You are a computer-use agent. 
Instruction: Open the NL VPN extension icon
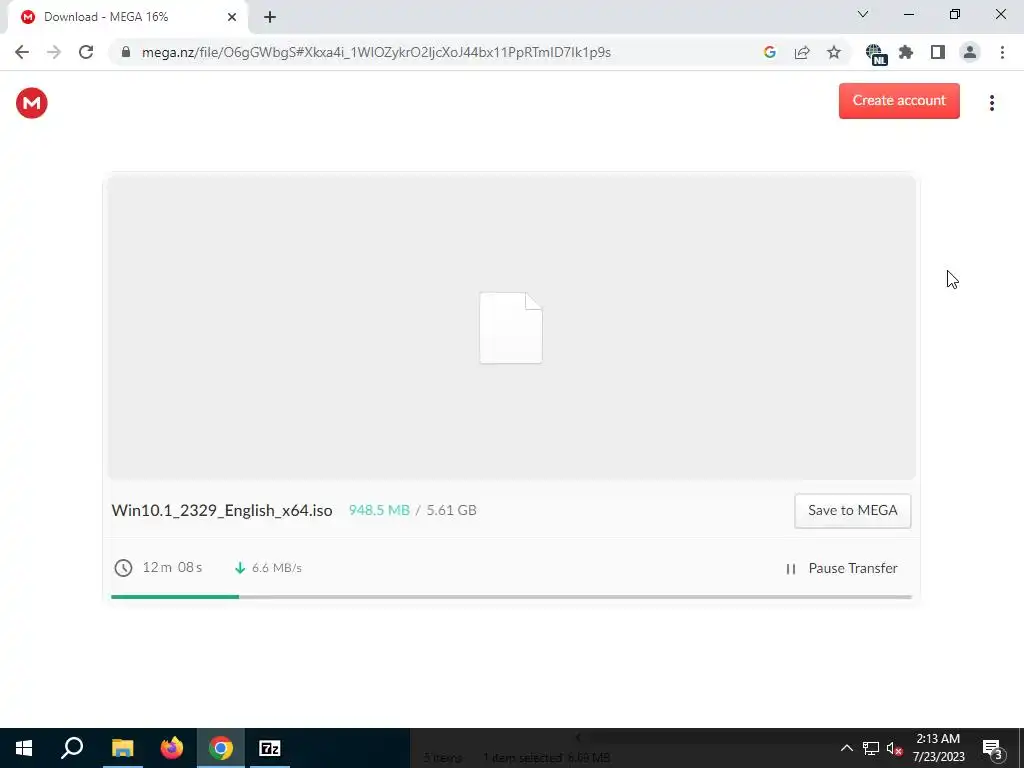click(x=875, y=54)
